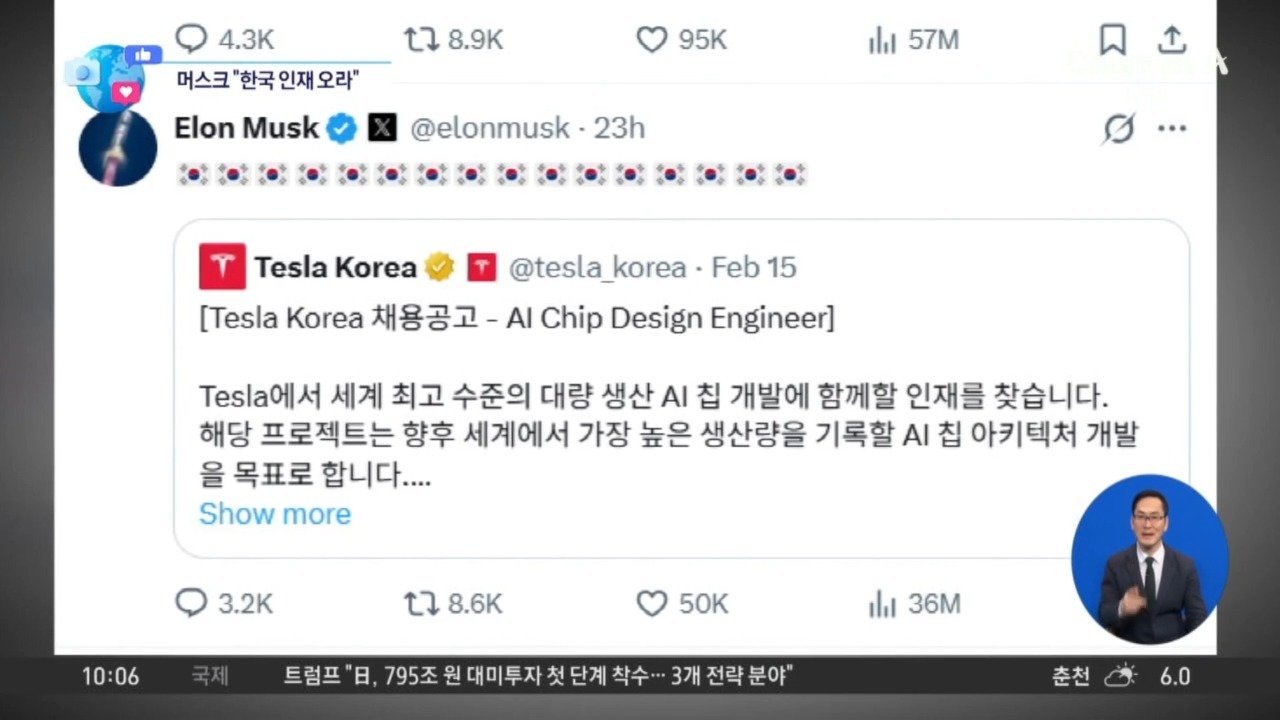The height and width of the screenshot is (720, 1280).
Task: Like Musk's post with 50K likes
Action: [x=652, y=603]
